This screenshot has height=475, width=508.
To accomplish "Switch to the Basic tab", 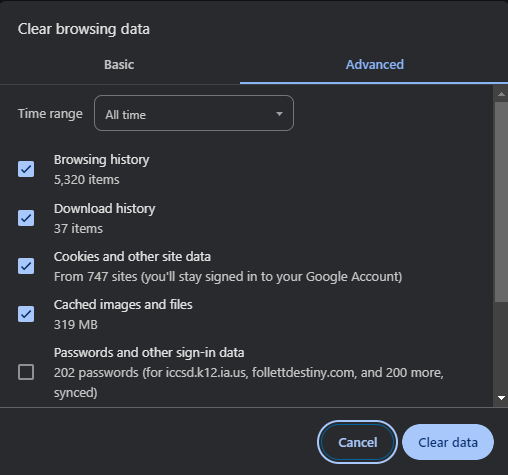I will point(119,65).
